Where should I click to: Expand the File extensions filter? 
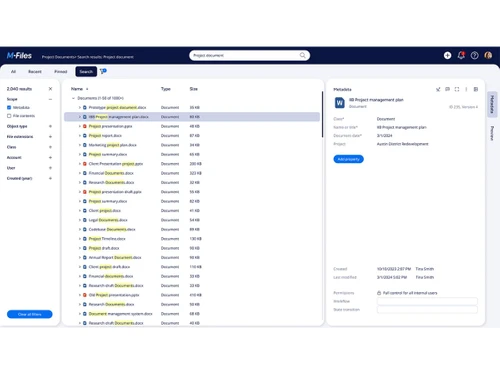coord(50,137)
